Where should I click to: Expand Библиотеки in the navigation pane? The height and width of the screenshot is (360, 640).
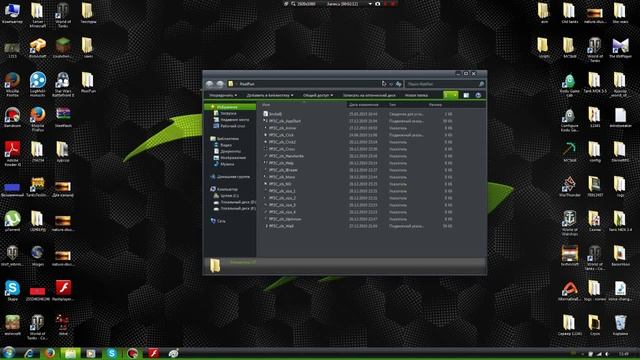[x=224, y=139]
